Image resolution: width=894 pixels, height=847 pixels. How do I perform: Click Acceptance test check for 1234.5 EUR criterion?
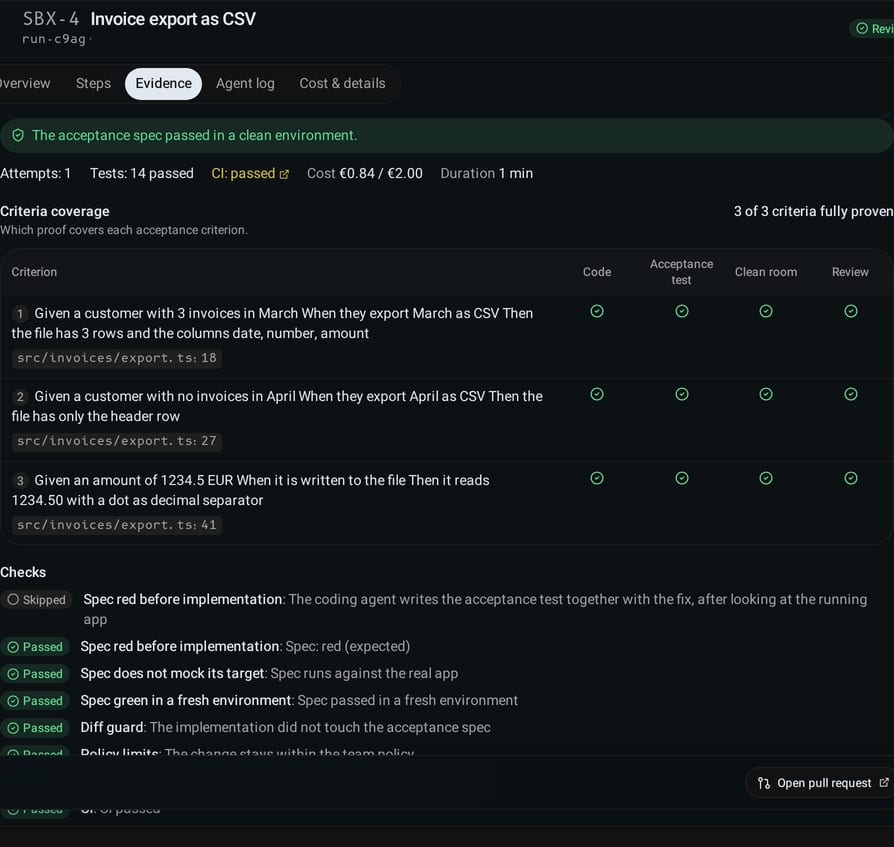pyautogui.click(x=682, y=478)
